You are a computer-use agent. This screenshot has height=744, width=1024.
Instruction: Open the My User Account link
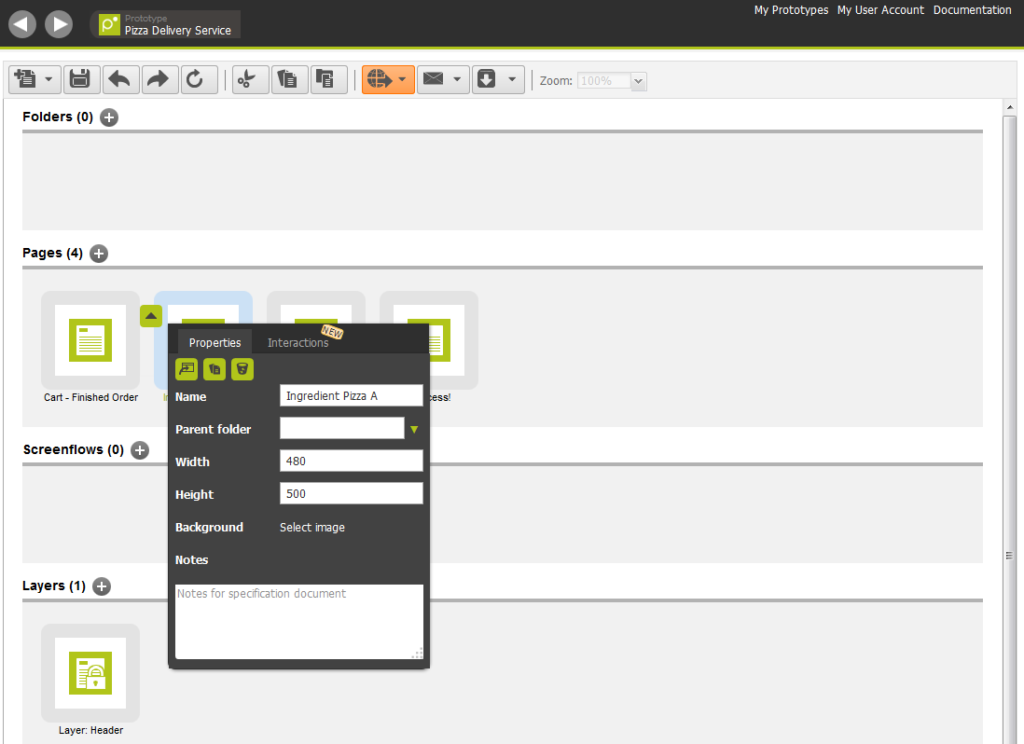click(x=880, y=10)
